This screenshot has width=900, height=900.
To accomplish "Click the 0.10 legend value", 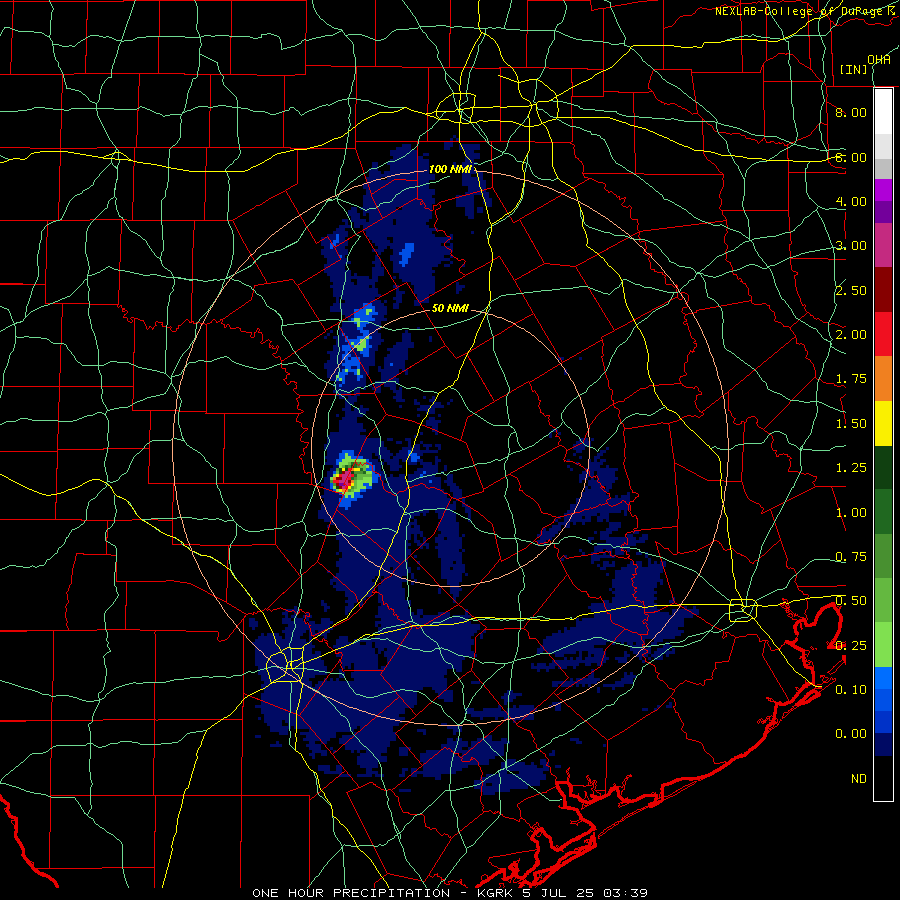I will pos(851,690).
